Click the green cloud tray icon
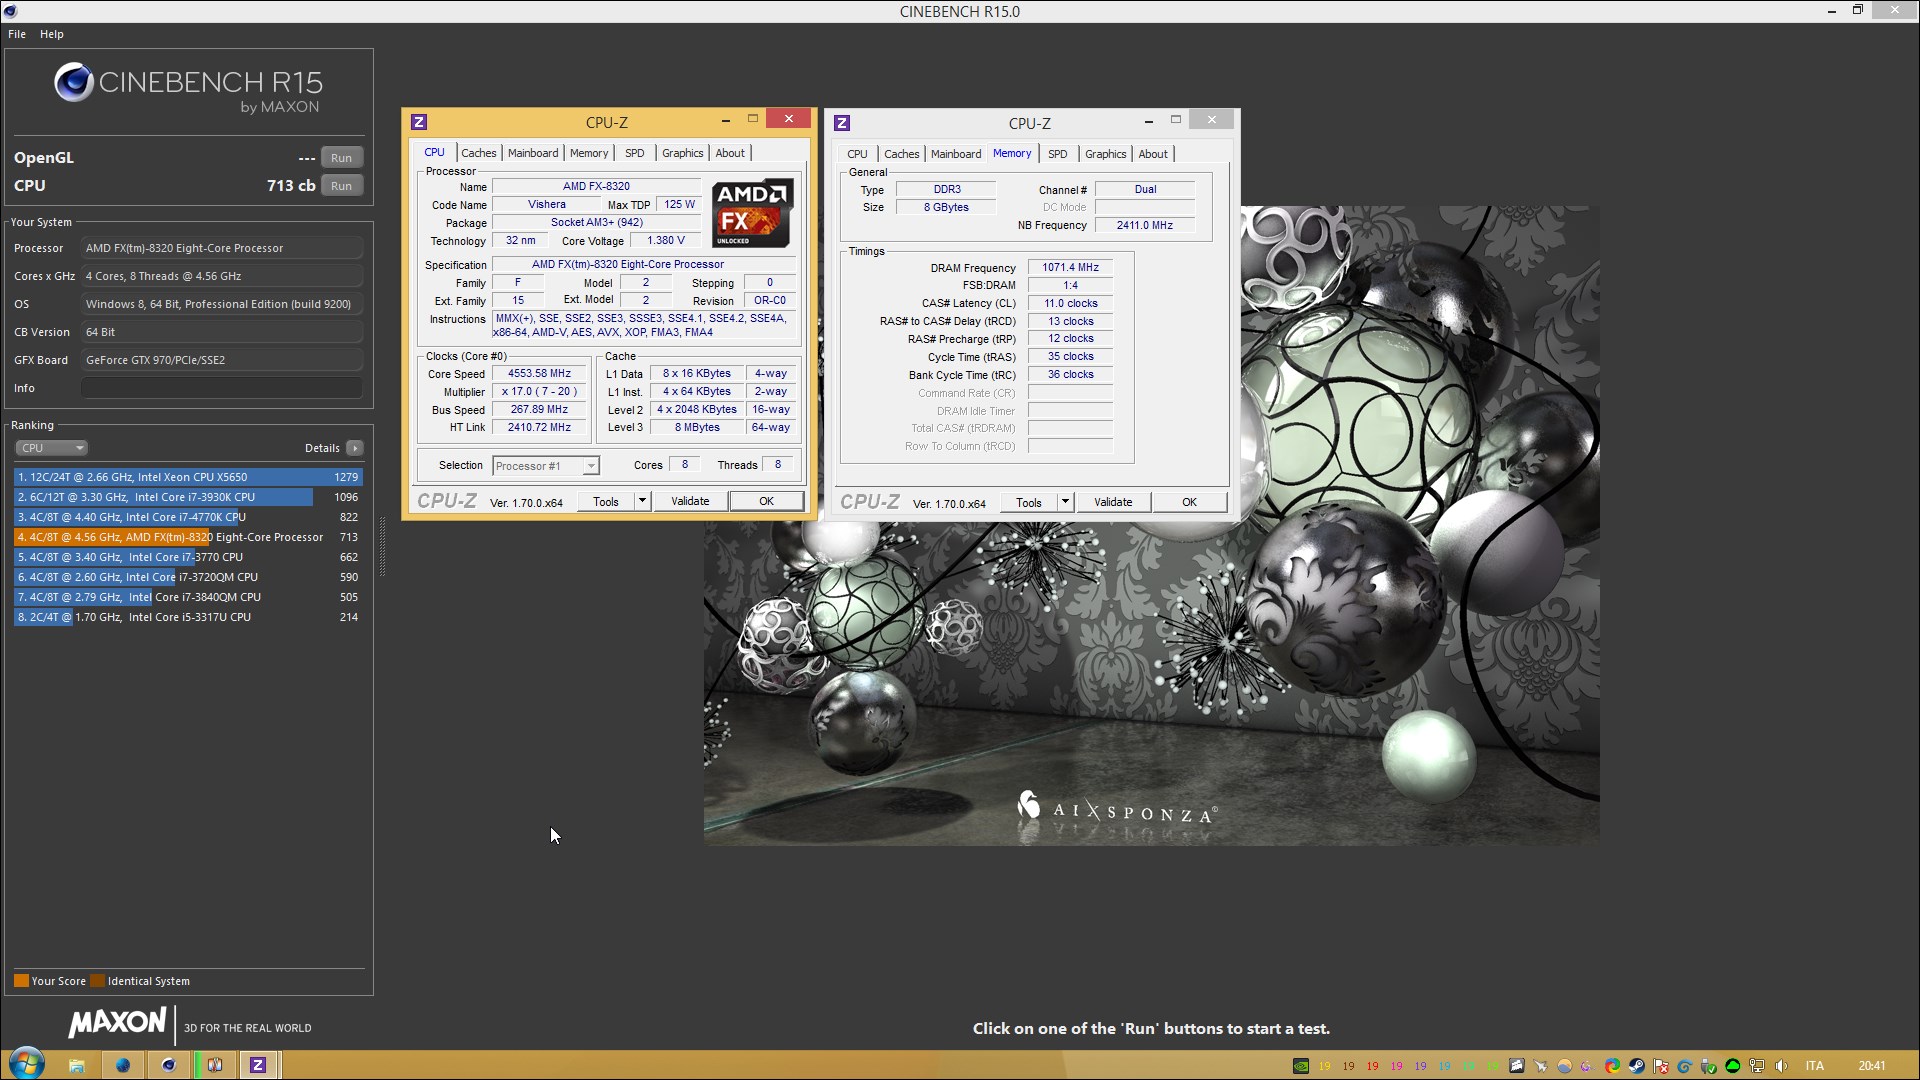Screen dimensions: 1920x1080 tap(1733, 1066)
